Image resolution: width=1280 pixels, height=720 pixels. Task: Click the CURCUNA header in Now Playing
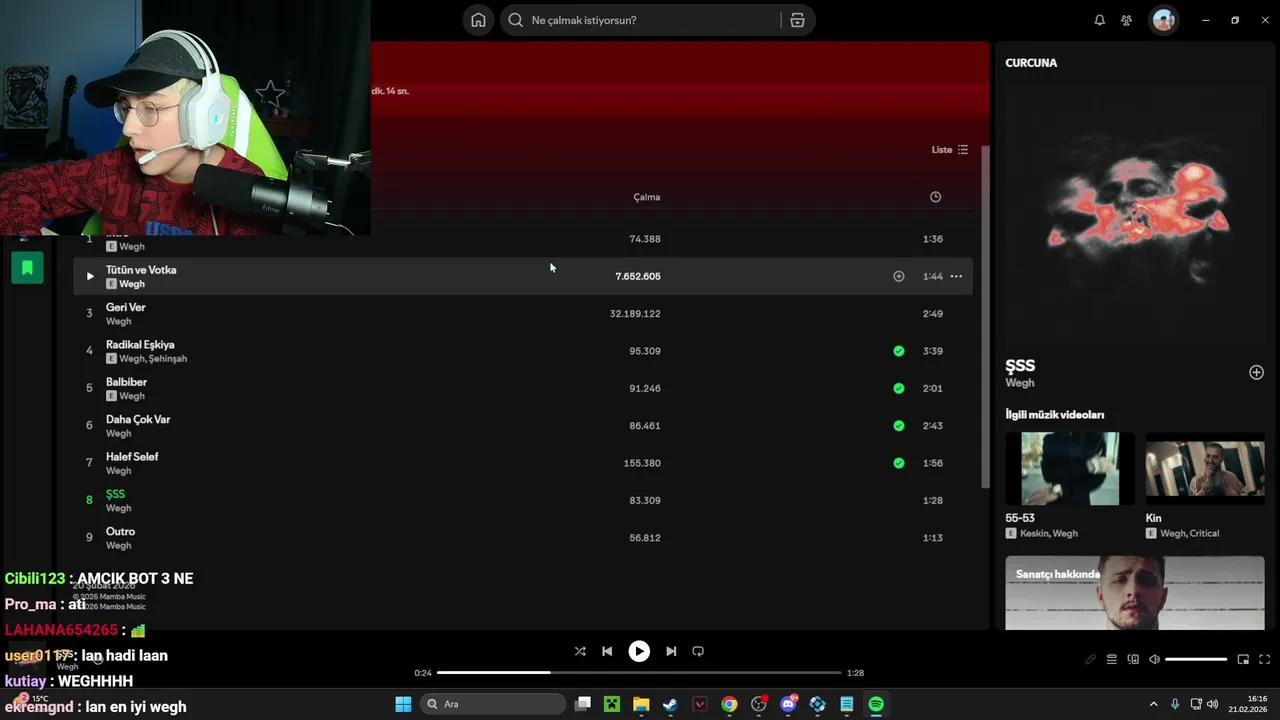coord(1031,63)
